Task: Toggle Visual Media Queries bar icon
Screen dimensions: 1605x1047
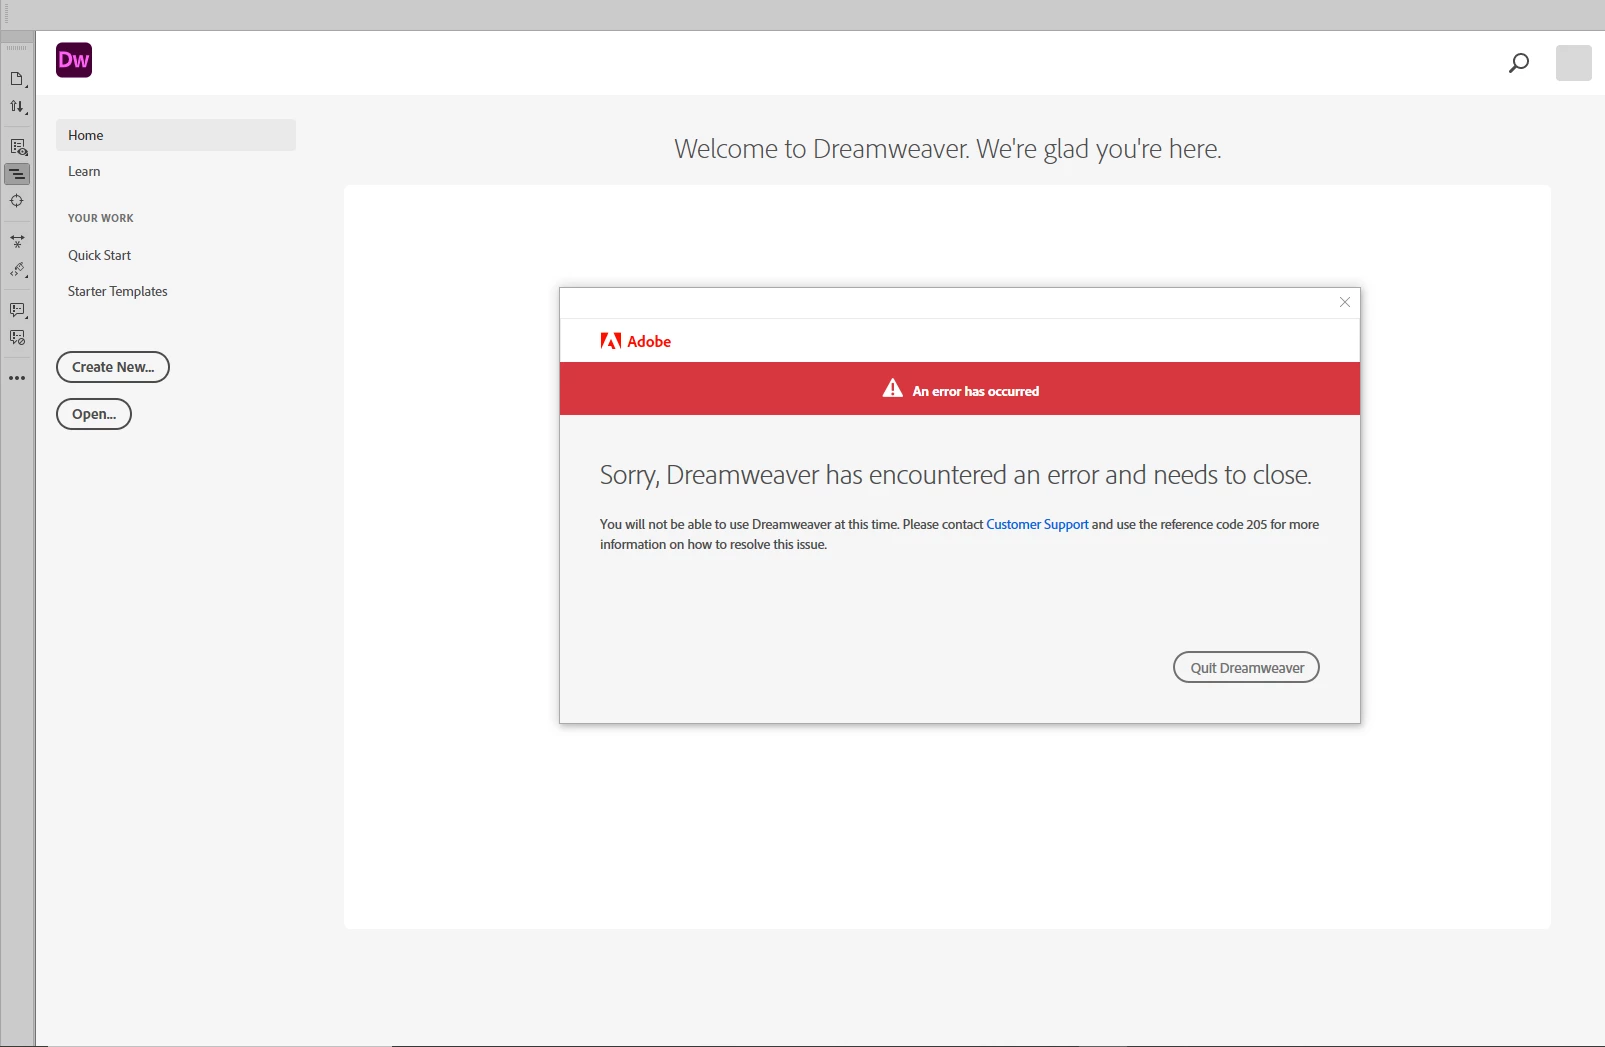Action: (17, 174)
